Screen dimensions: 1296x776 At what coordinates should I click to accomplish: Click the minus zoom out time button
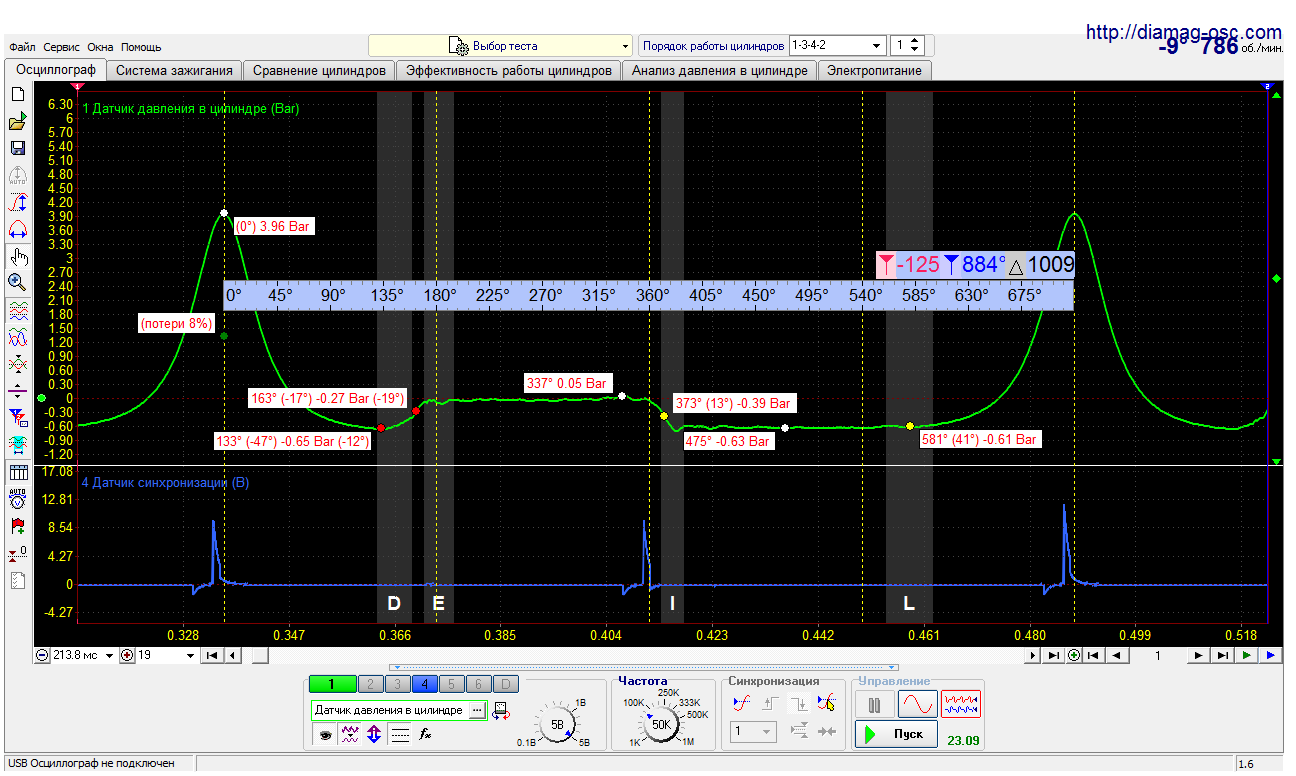coord(42,656)
